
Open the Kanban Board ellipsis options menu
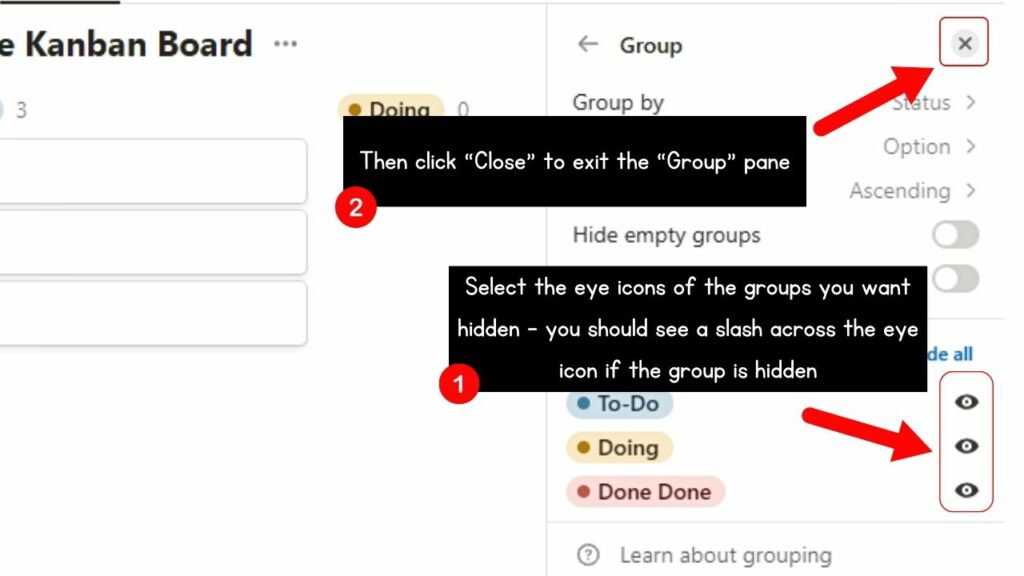point(285,43)
